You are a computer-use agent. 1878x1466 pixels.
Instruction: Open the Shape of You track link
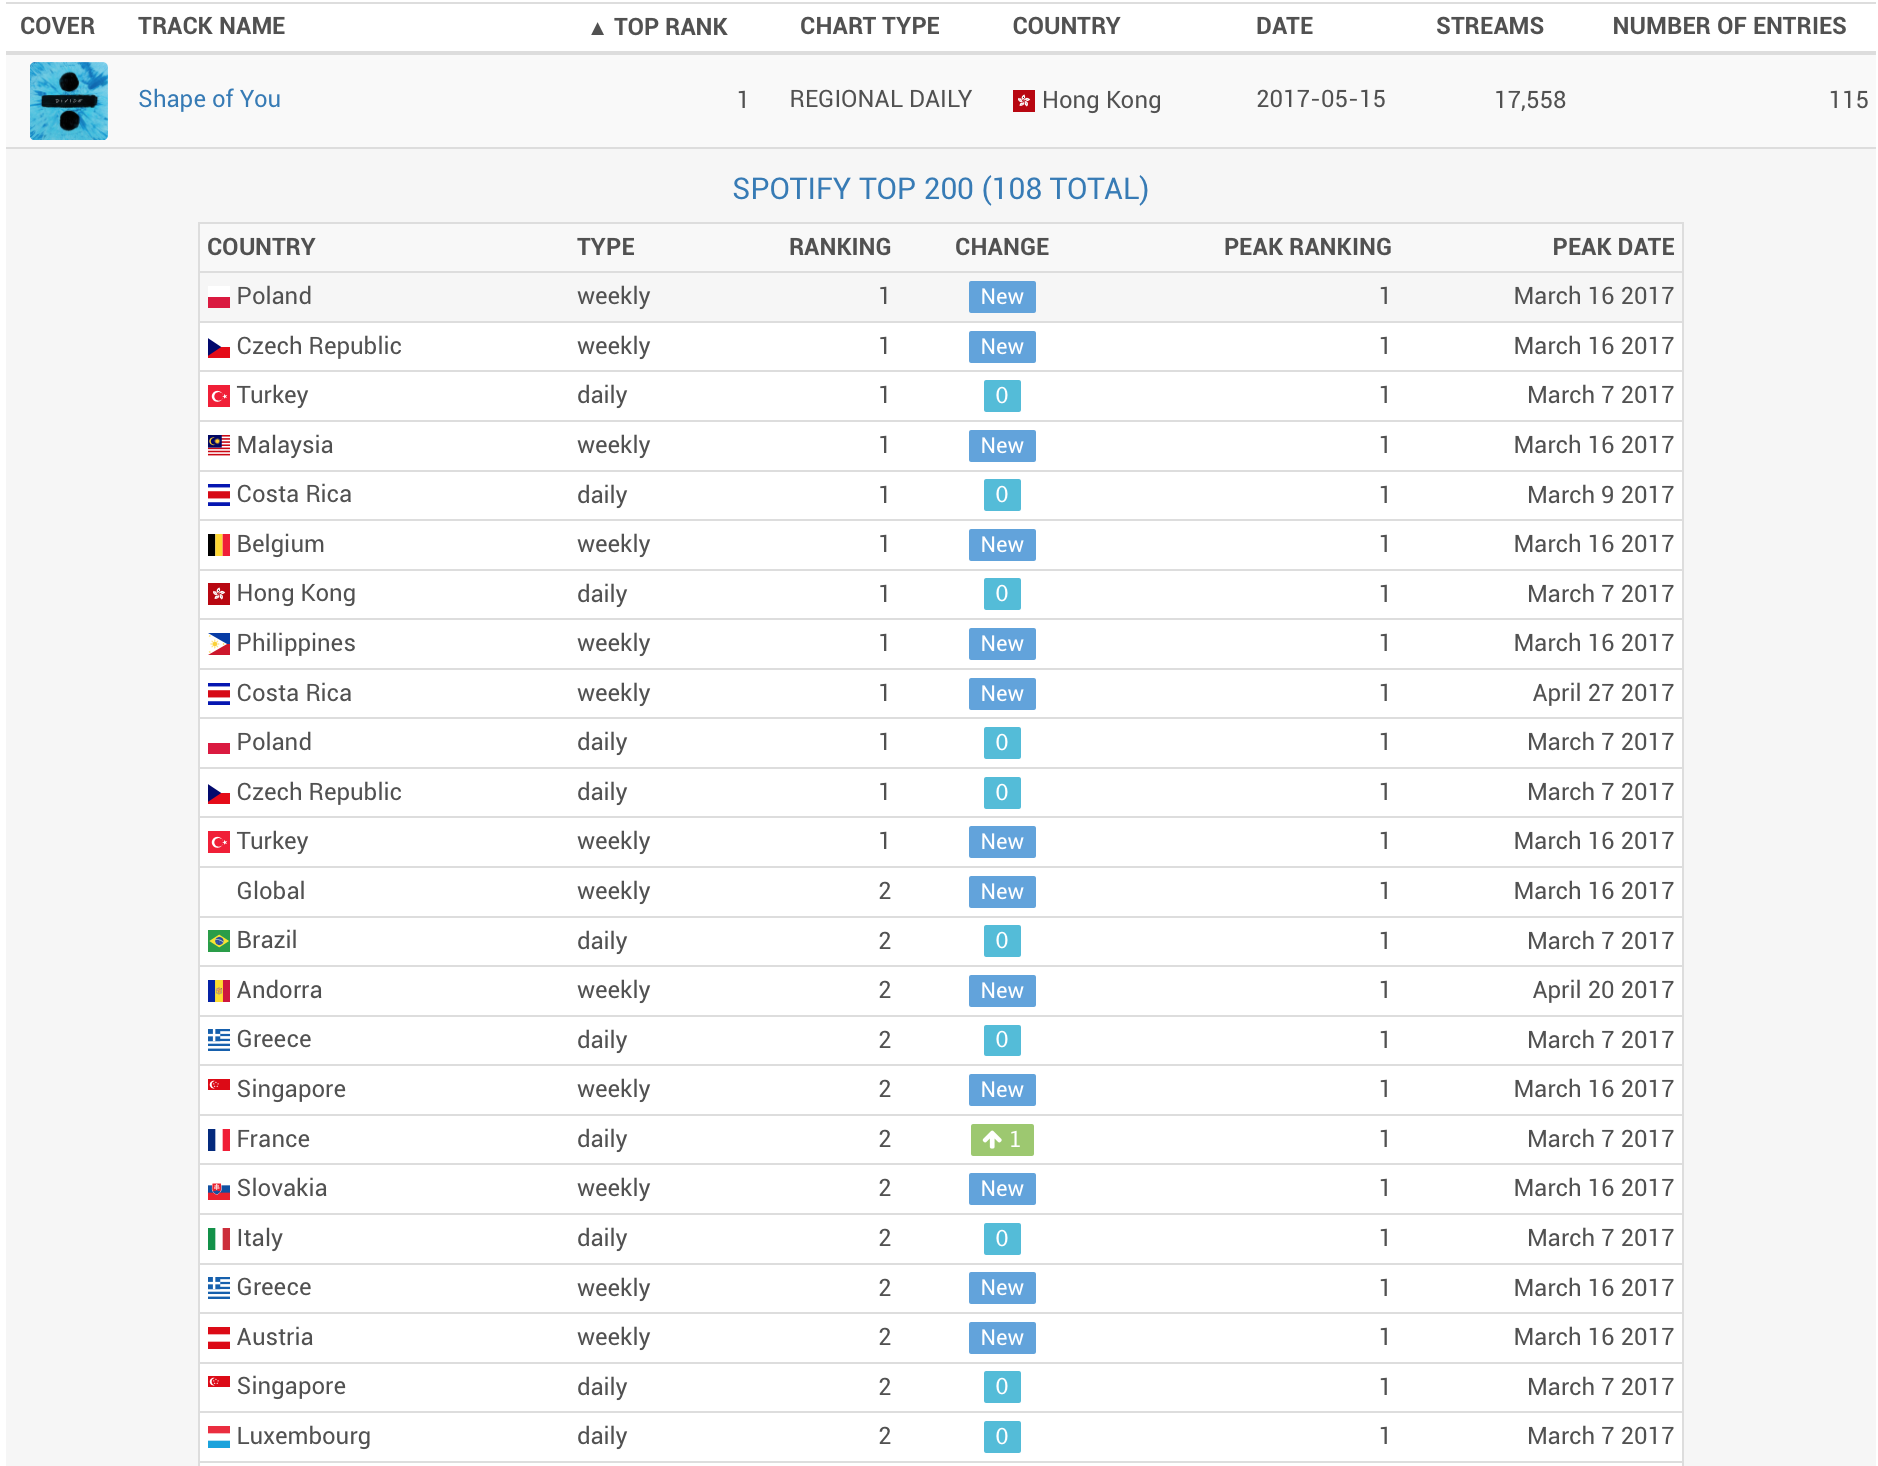[x=209, y=99]
